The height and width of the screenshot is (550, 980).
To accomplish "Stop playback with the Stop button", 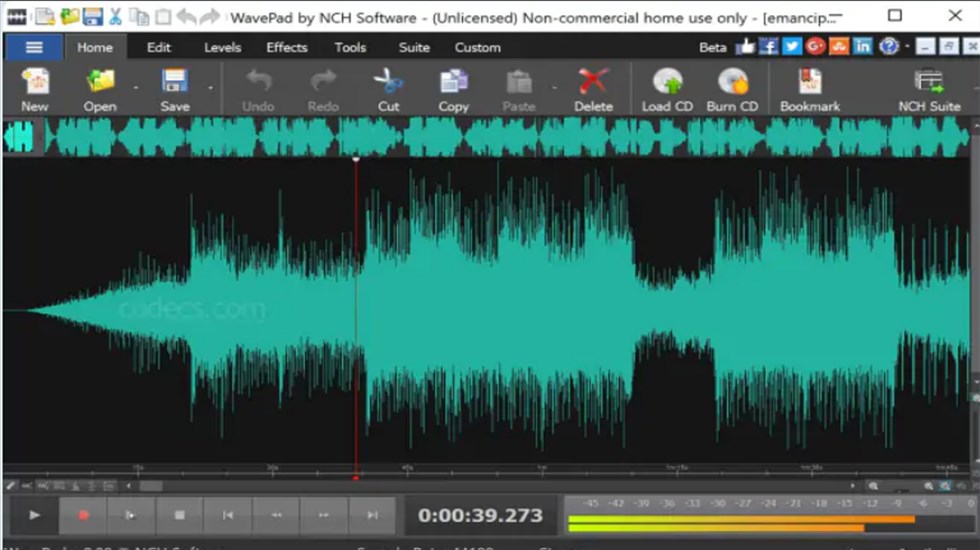I will point(179,515).
